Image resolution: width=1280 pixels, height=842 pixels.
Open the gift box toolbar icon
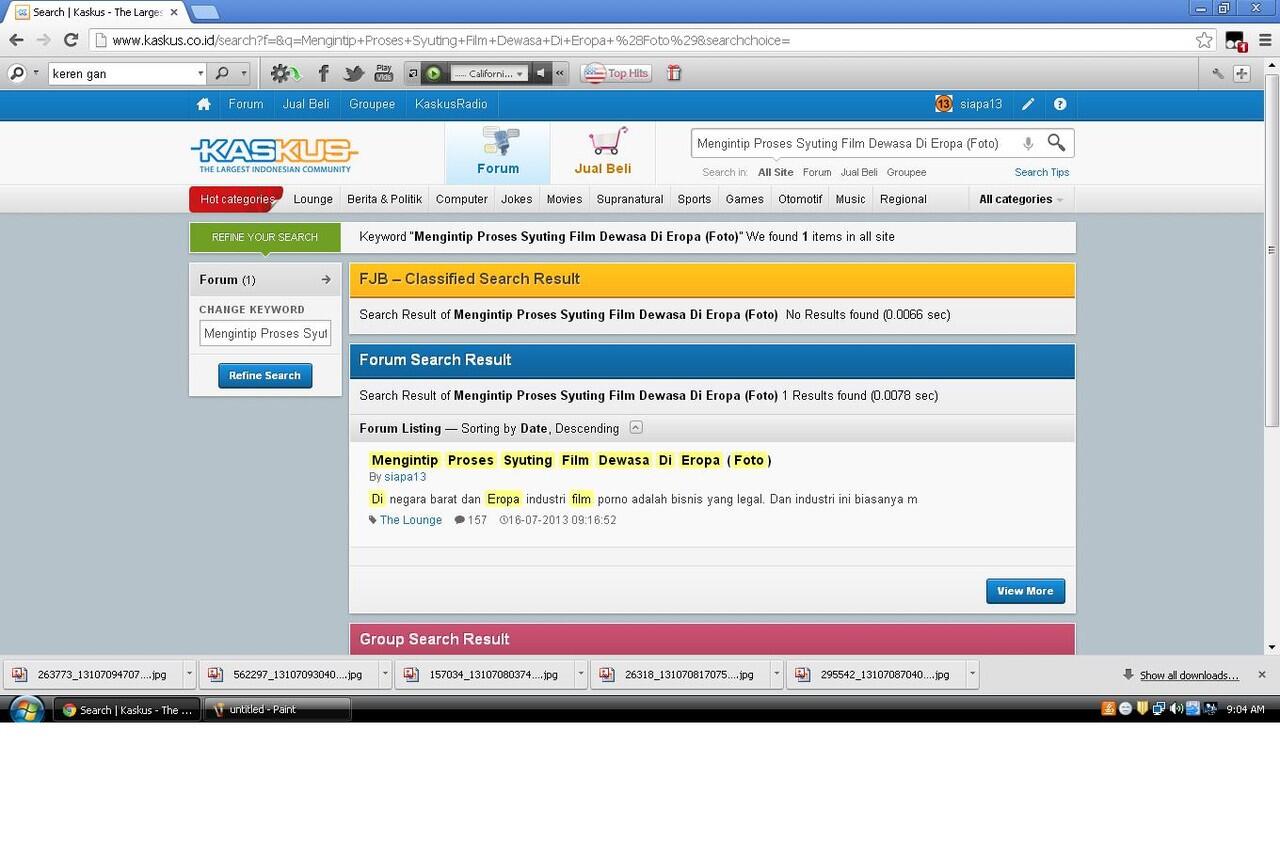point(674,73)
